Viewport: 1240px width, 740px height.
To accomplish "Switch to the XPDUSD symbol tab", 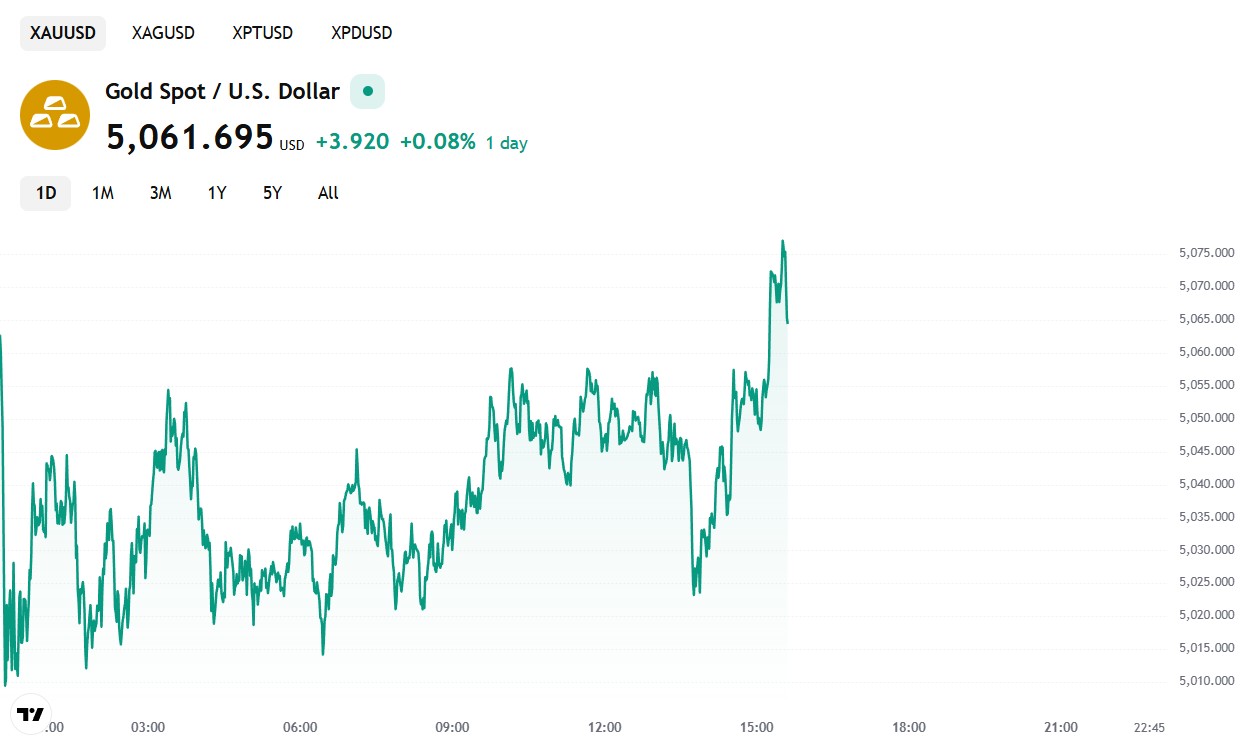I will tap(361, 32).
